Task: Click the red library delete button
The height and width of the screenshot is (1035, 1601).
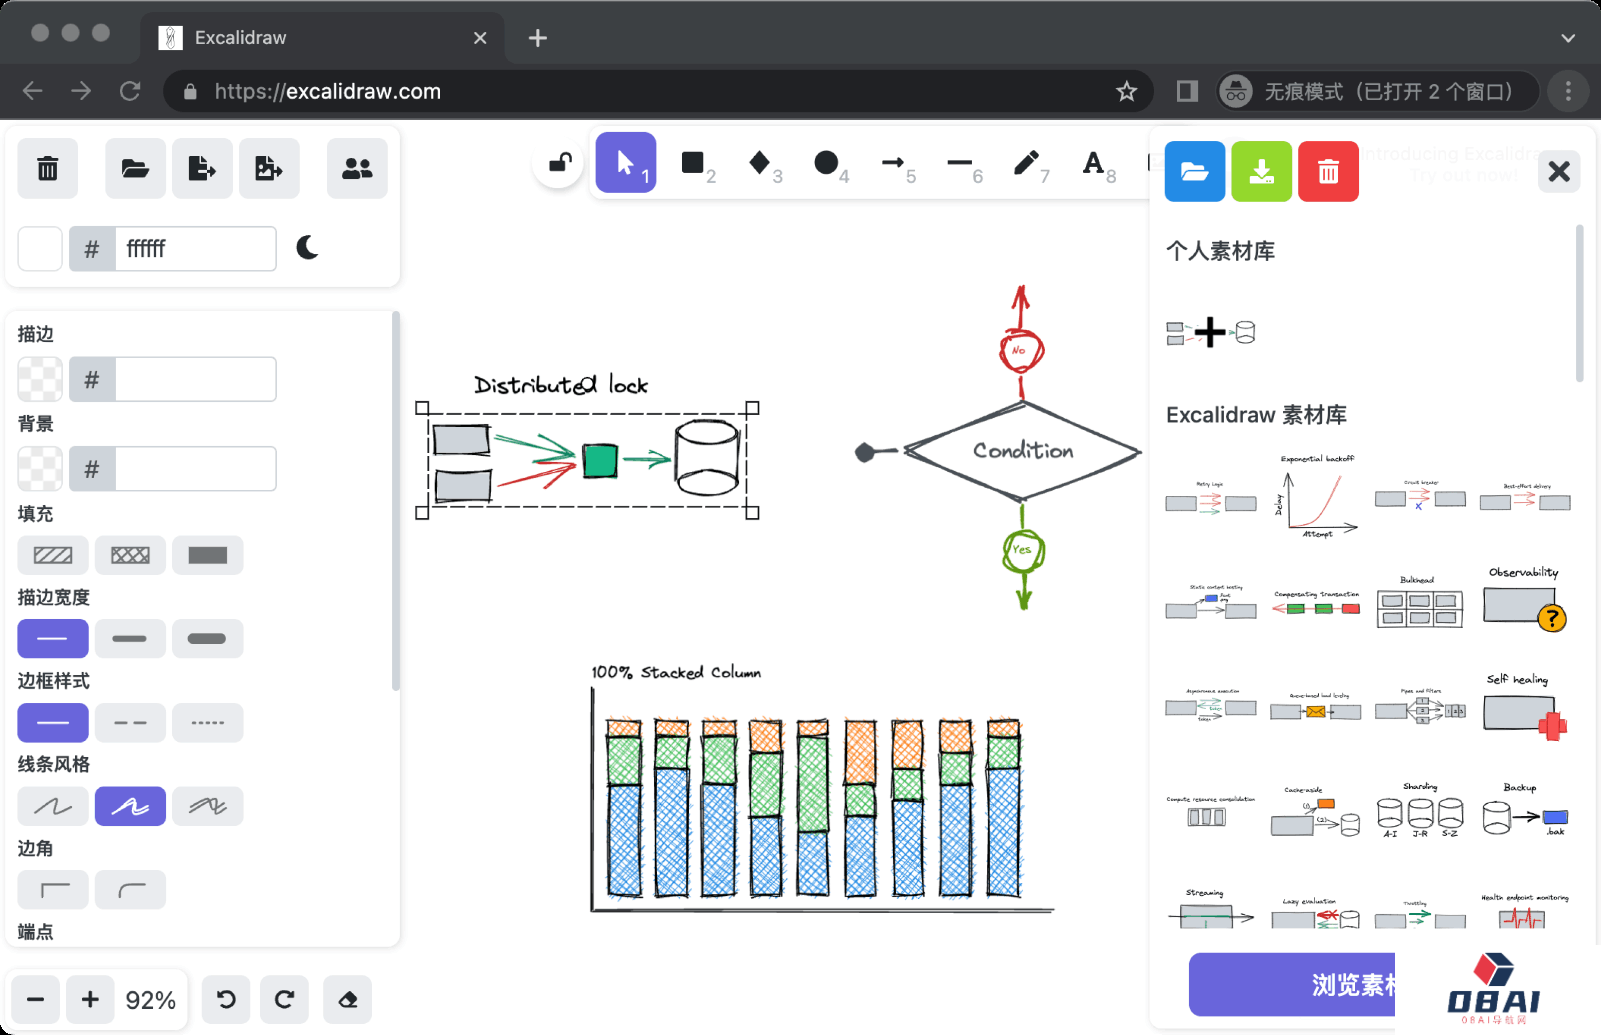Action: pos(1328,172)
